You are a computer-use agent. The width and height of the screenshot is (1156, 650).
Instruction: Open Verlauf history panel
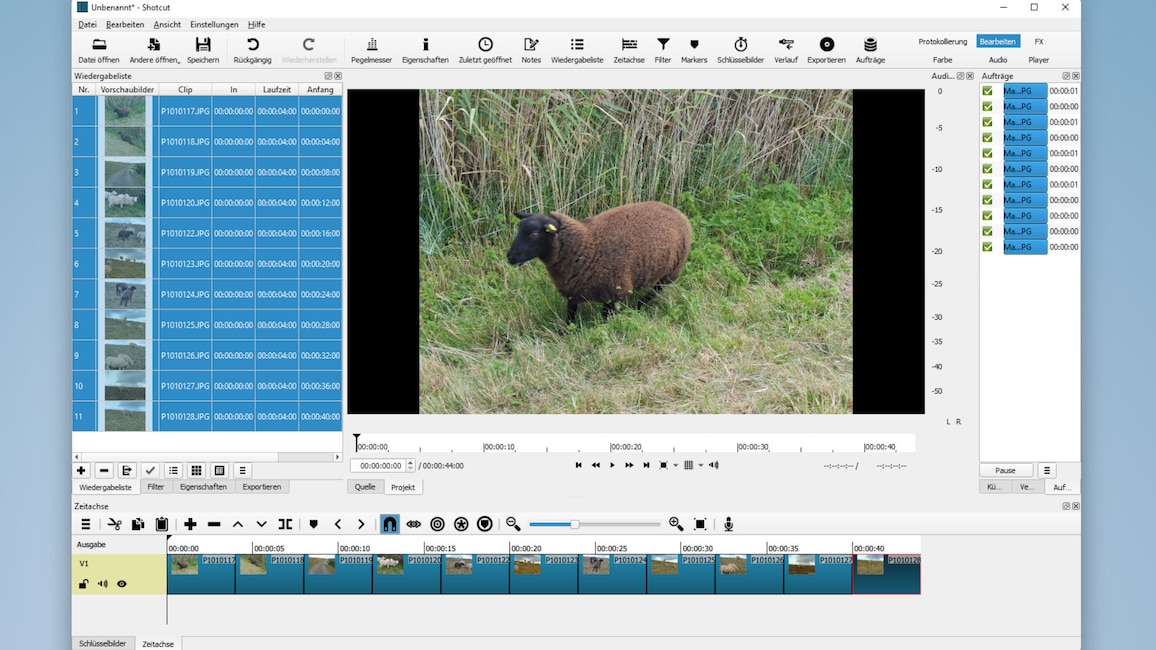[786, 50]
